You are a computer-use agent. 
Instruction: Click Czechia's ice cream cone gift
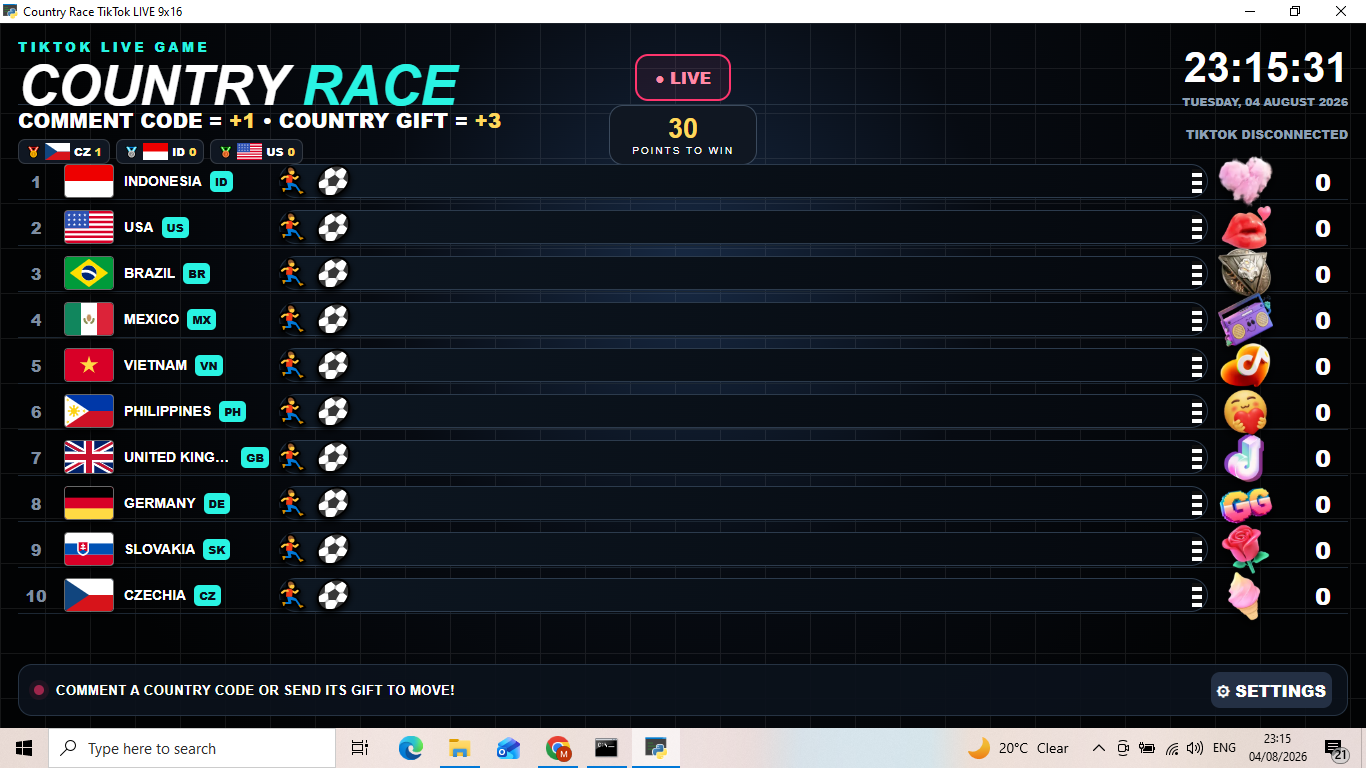click(1245, 596)
